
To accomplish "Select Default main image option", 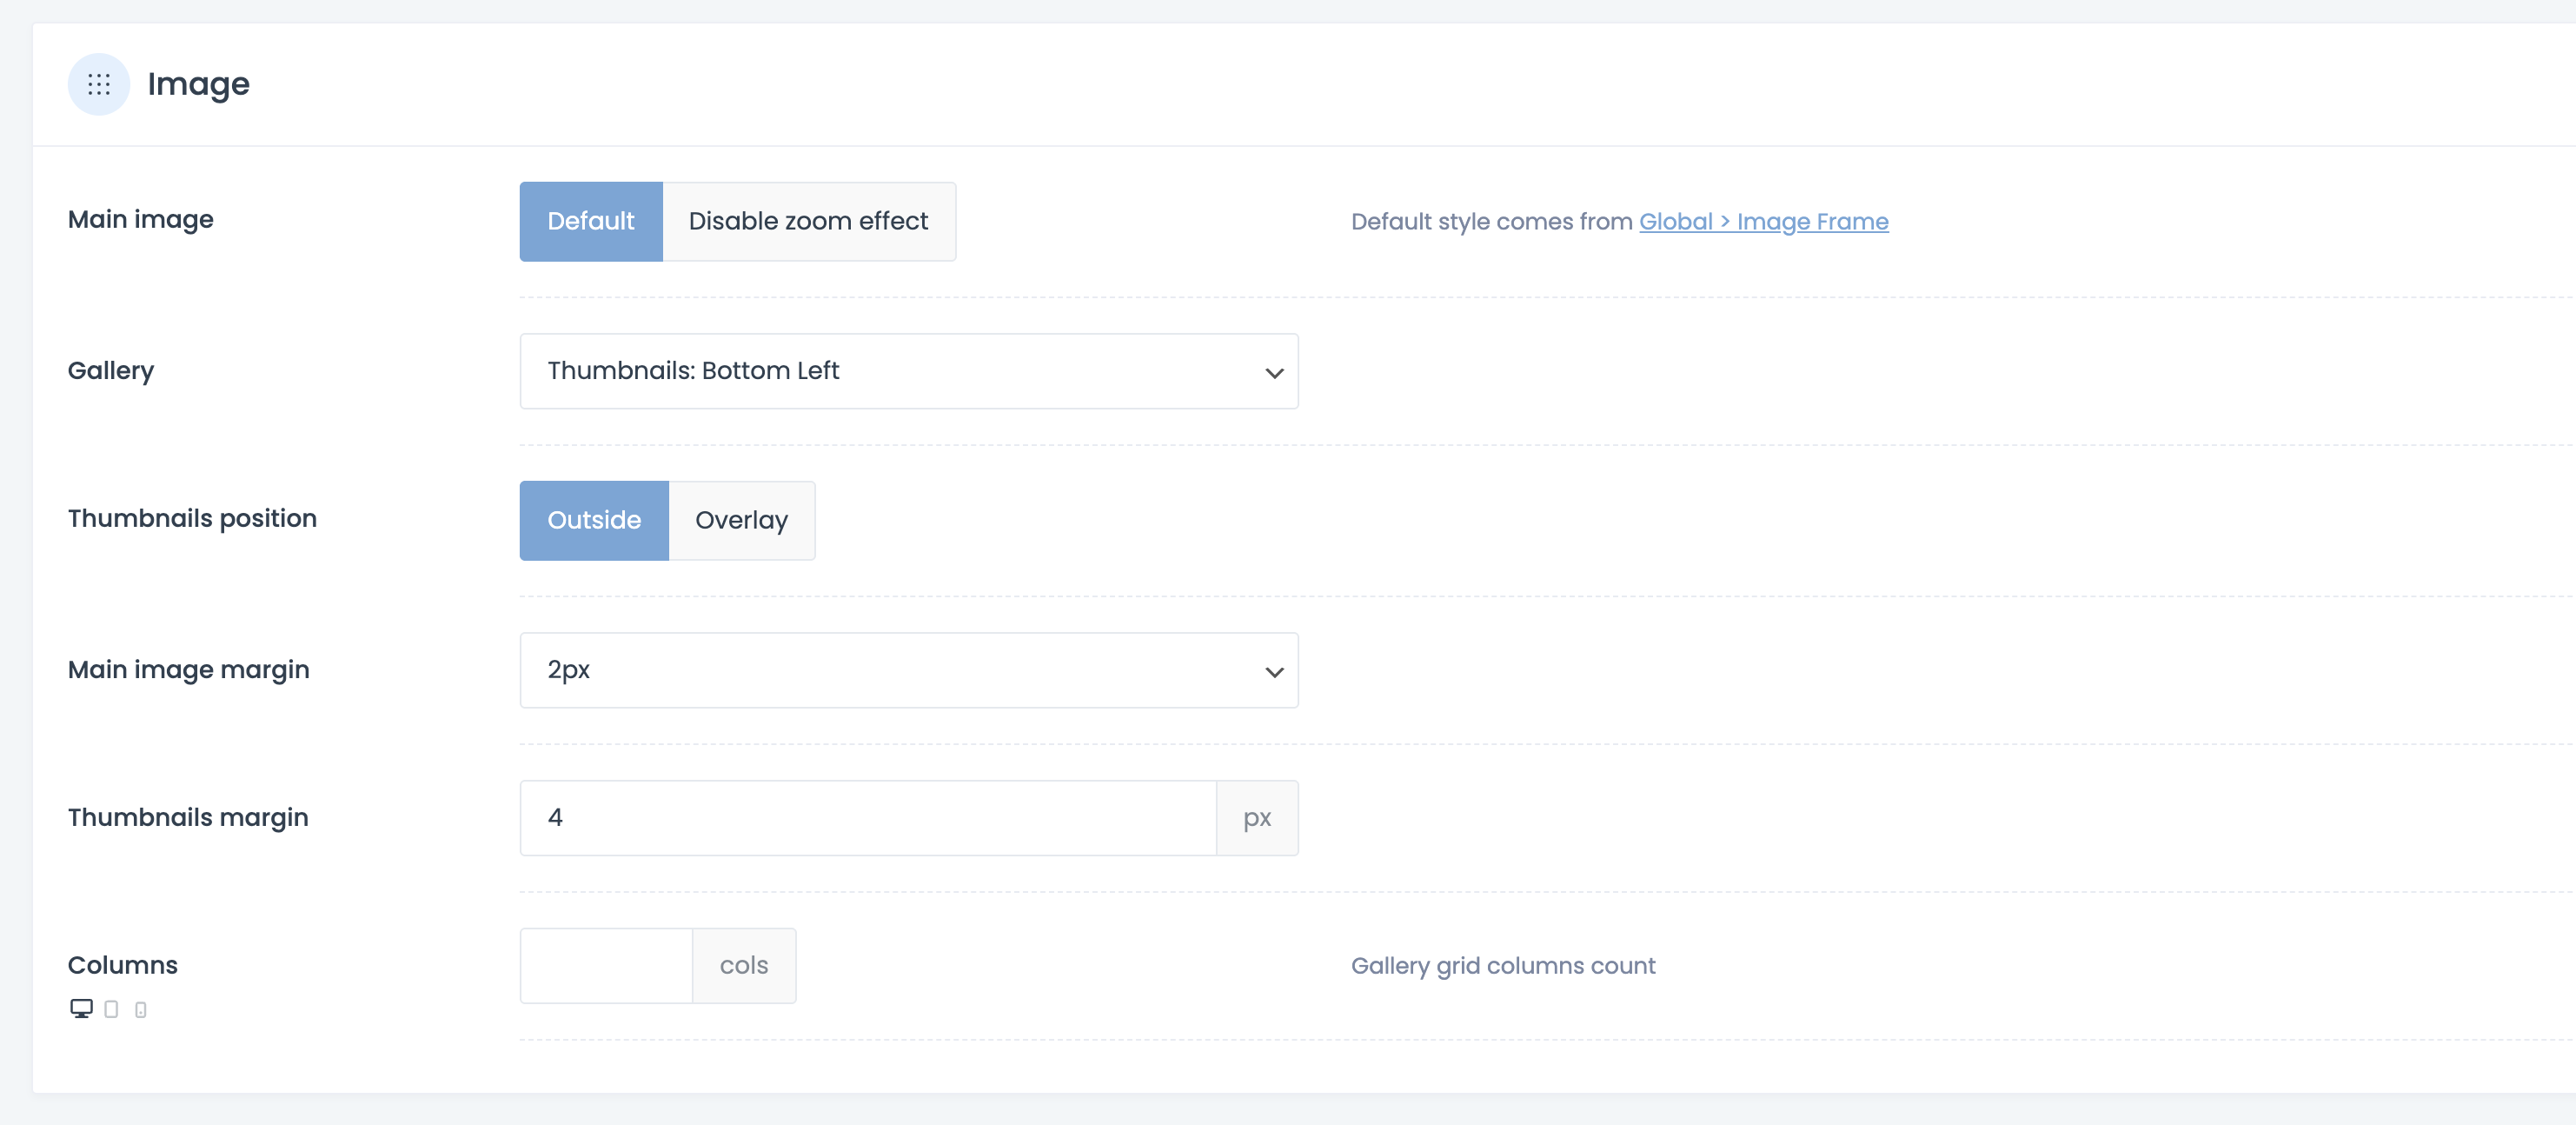I will (590, 221).
